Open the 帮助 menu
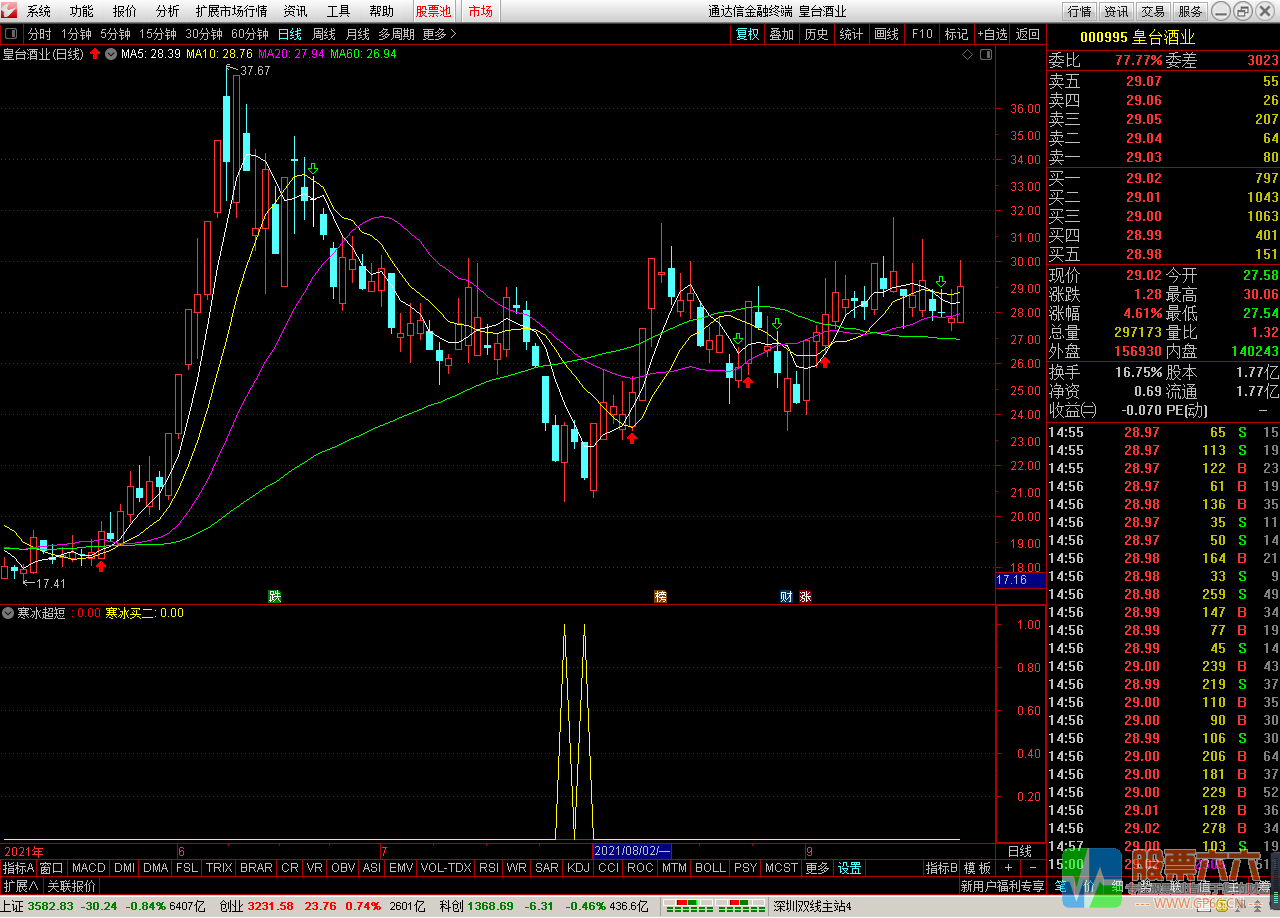This screenshot has height=918, width=1280. [x=382, y=12]
